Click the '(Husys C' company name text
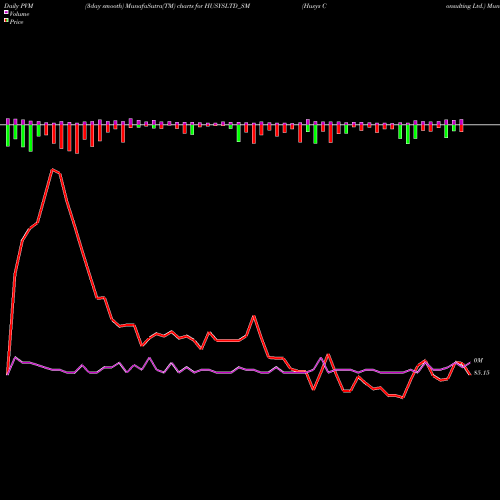The image size is (500, 500). coord(314,6)
